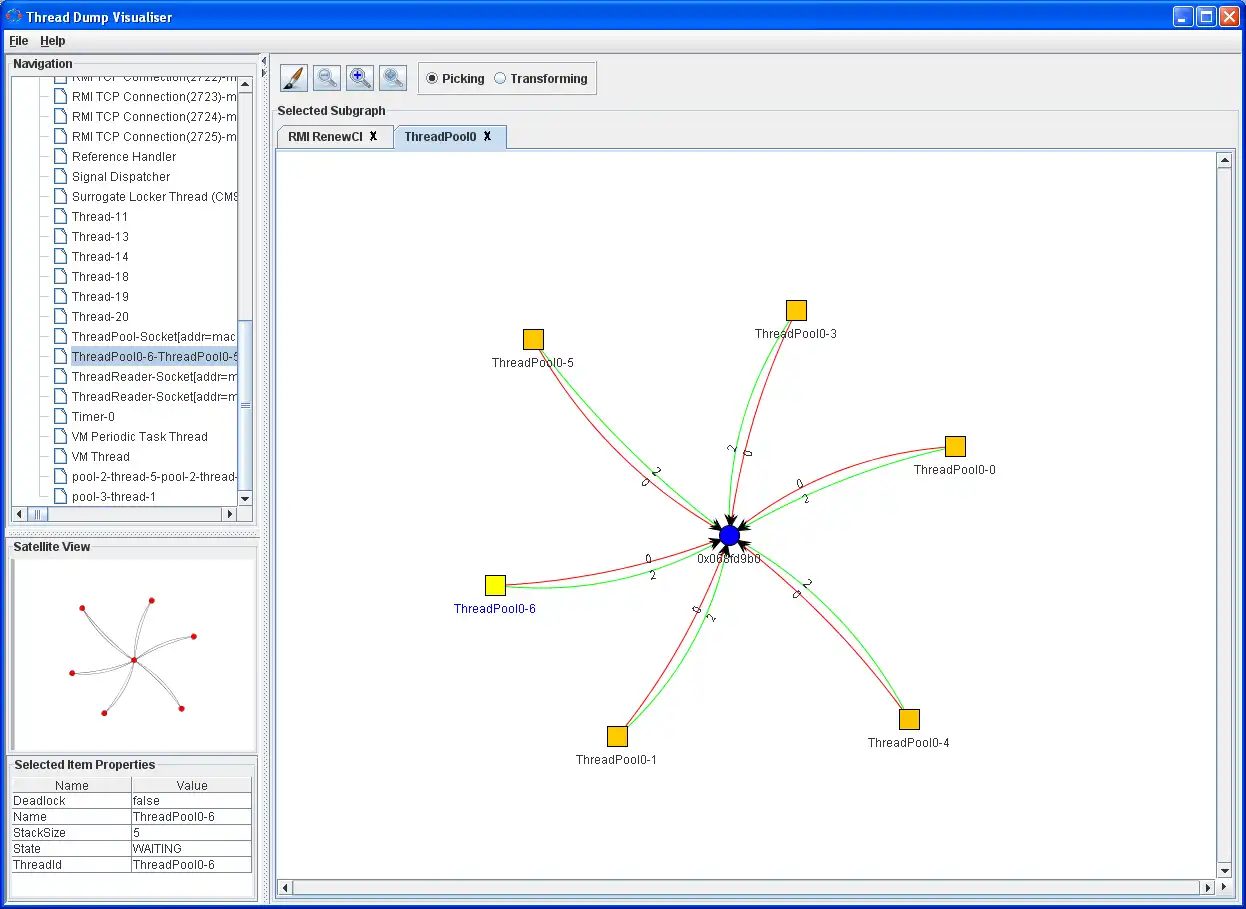Click the Deadlock value cell 'false'
Screen dimensions: 1246x909
point(192,801)
